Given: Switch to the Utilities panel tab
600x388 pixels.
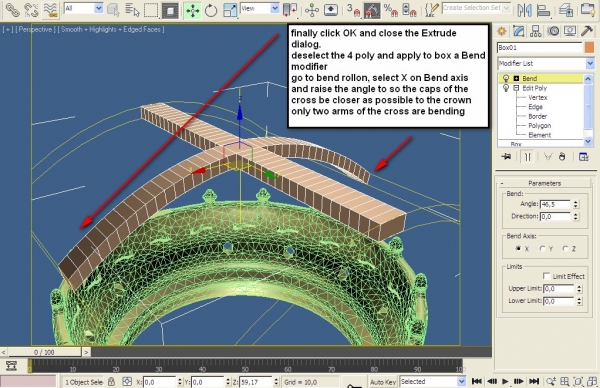Looking at the screenshot, I should (x=587, y=31).
